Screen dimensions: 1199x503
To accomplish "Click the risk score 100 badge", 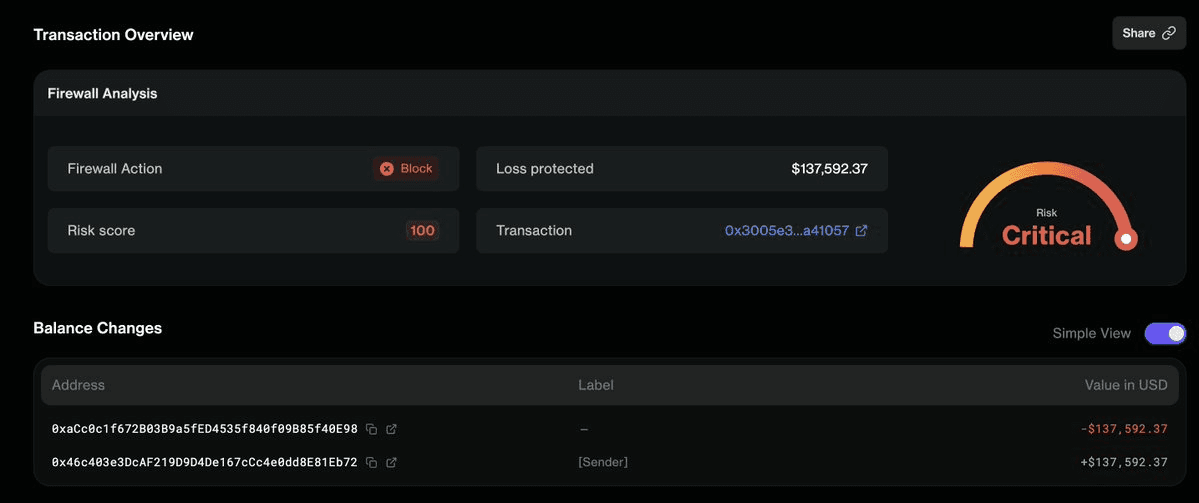I will point(422,231).
